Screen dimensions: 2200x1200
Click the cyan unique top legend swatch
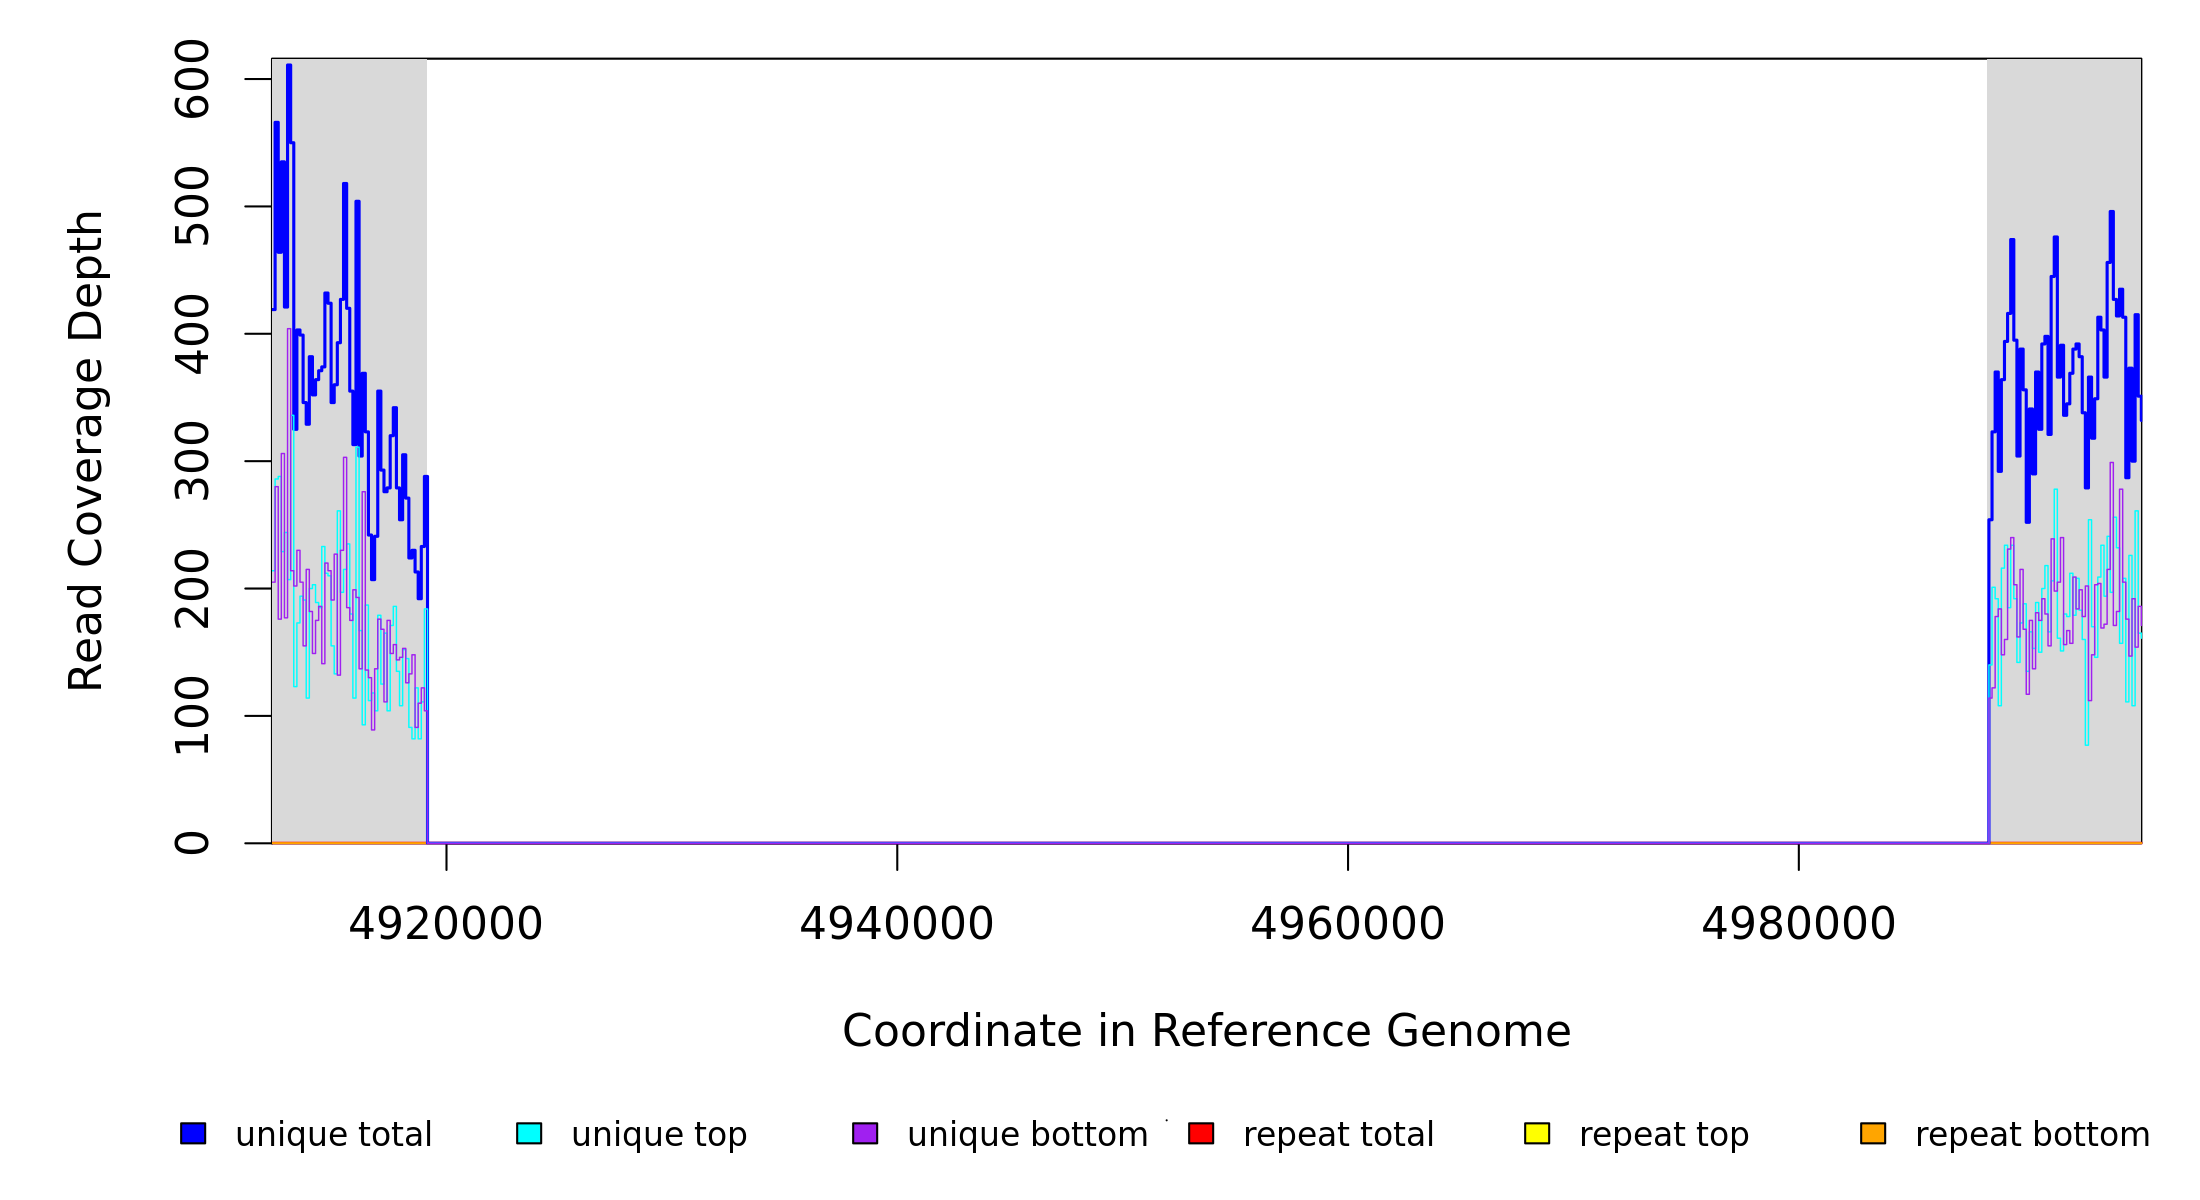(x=529, y=1134)
